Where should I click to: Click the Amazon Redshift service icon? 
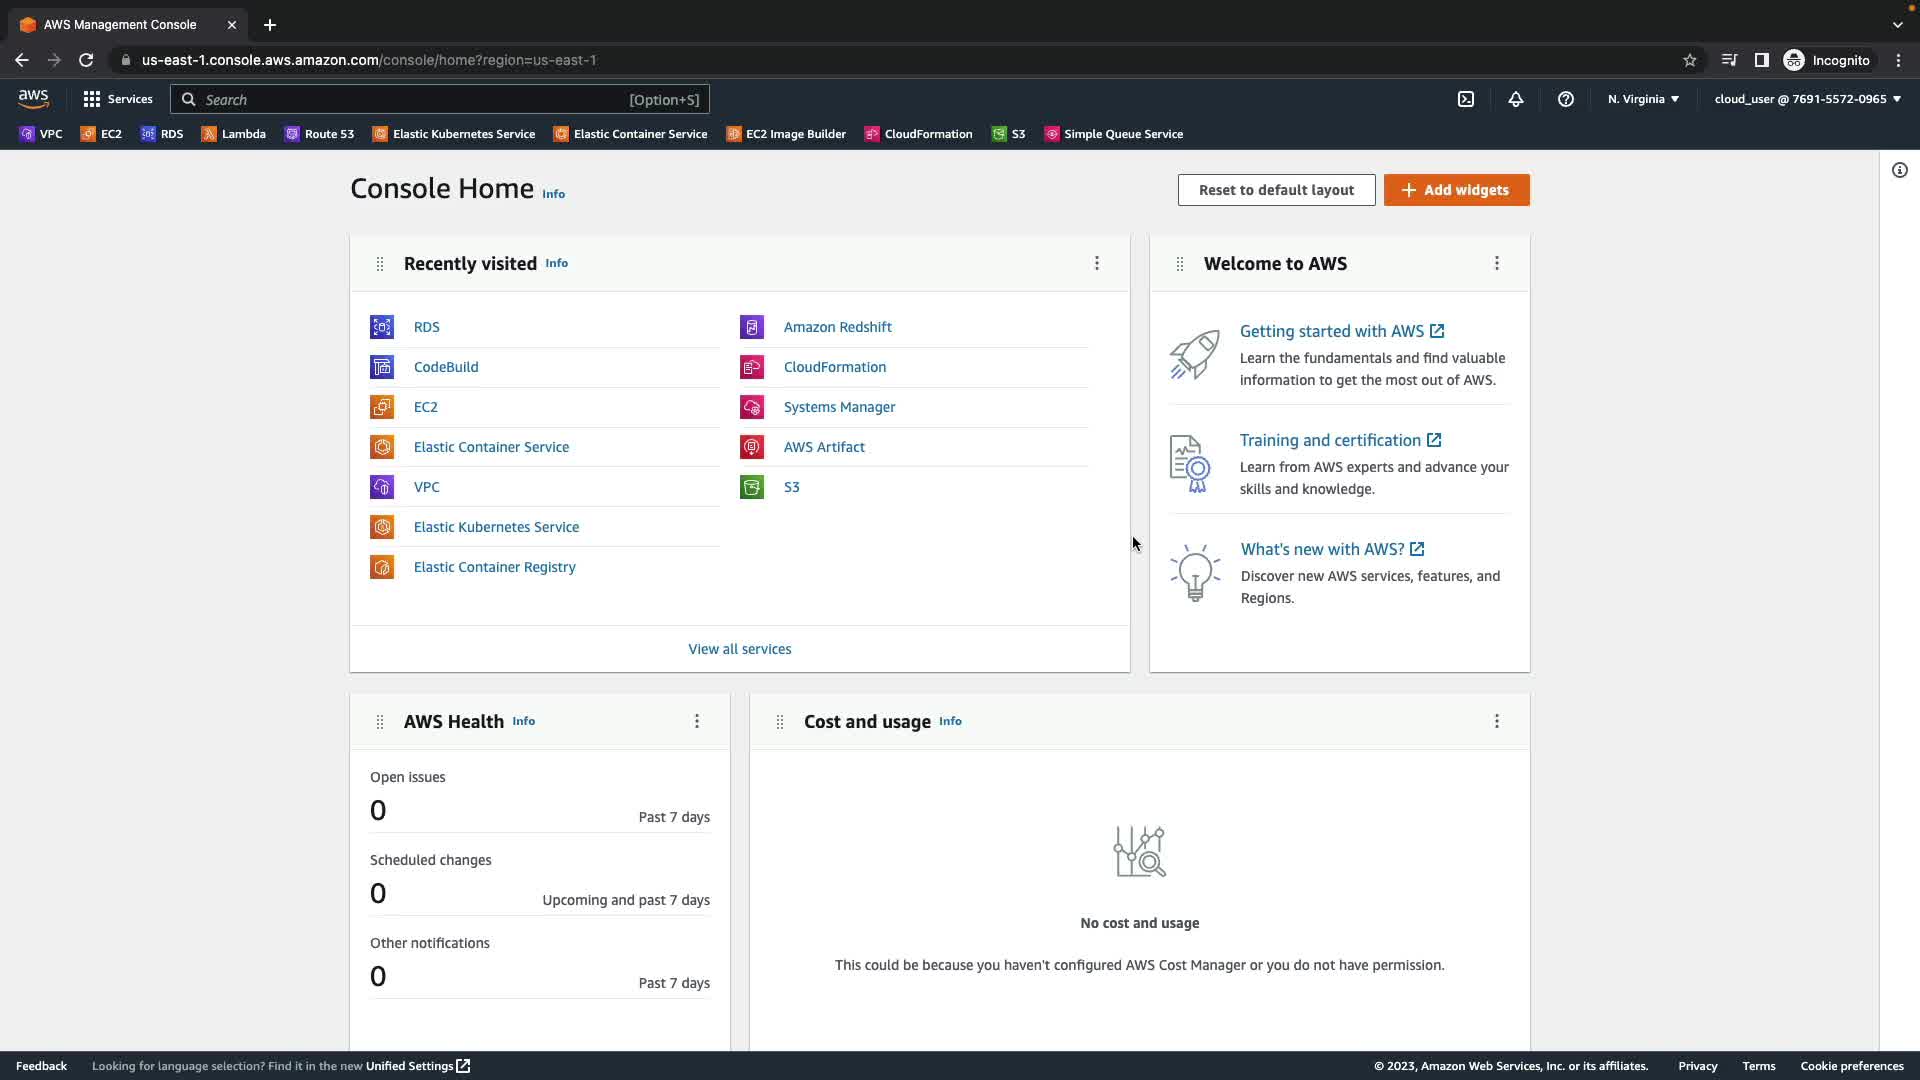pos(752,327)
